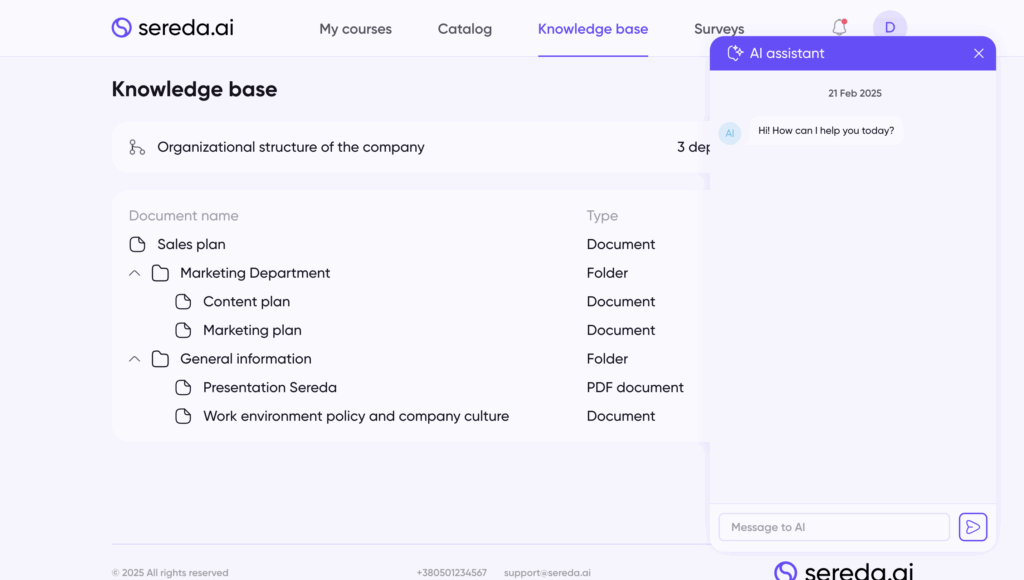Switch to the Catalog tab

[464, 29]
